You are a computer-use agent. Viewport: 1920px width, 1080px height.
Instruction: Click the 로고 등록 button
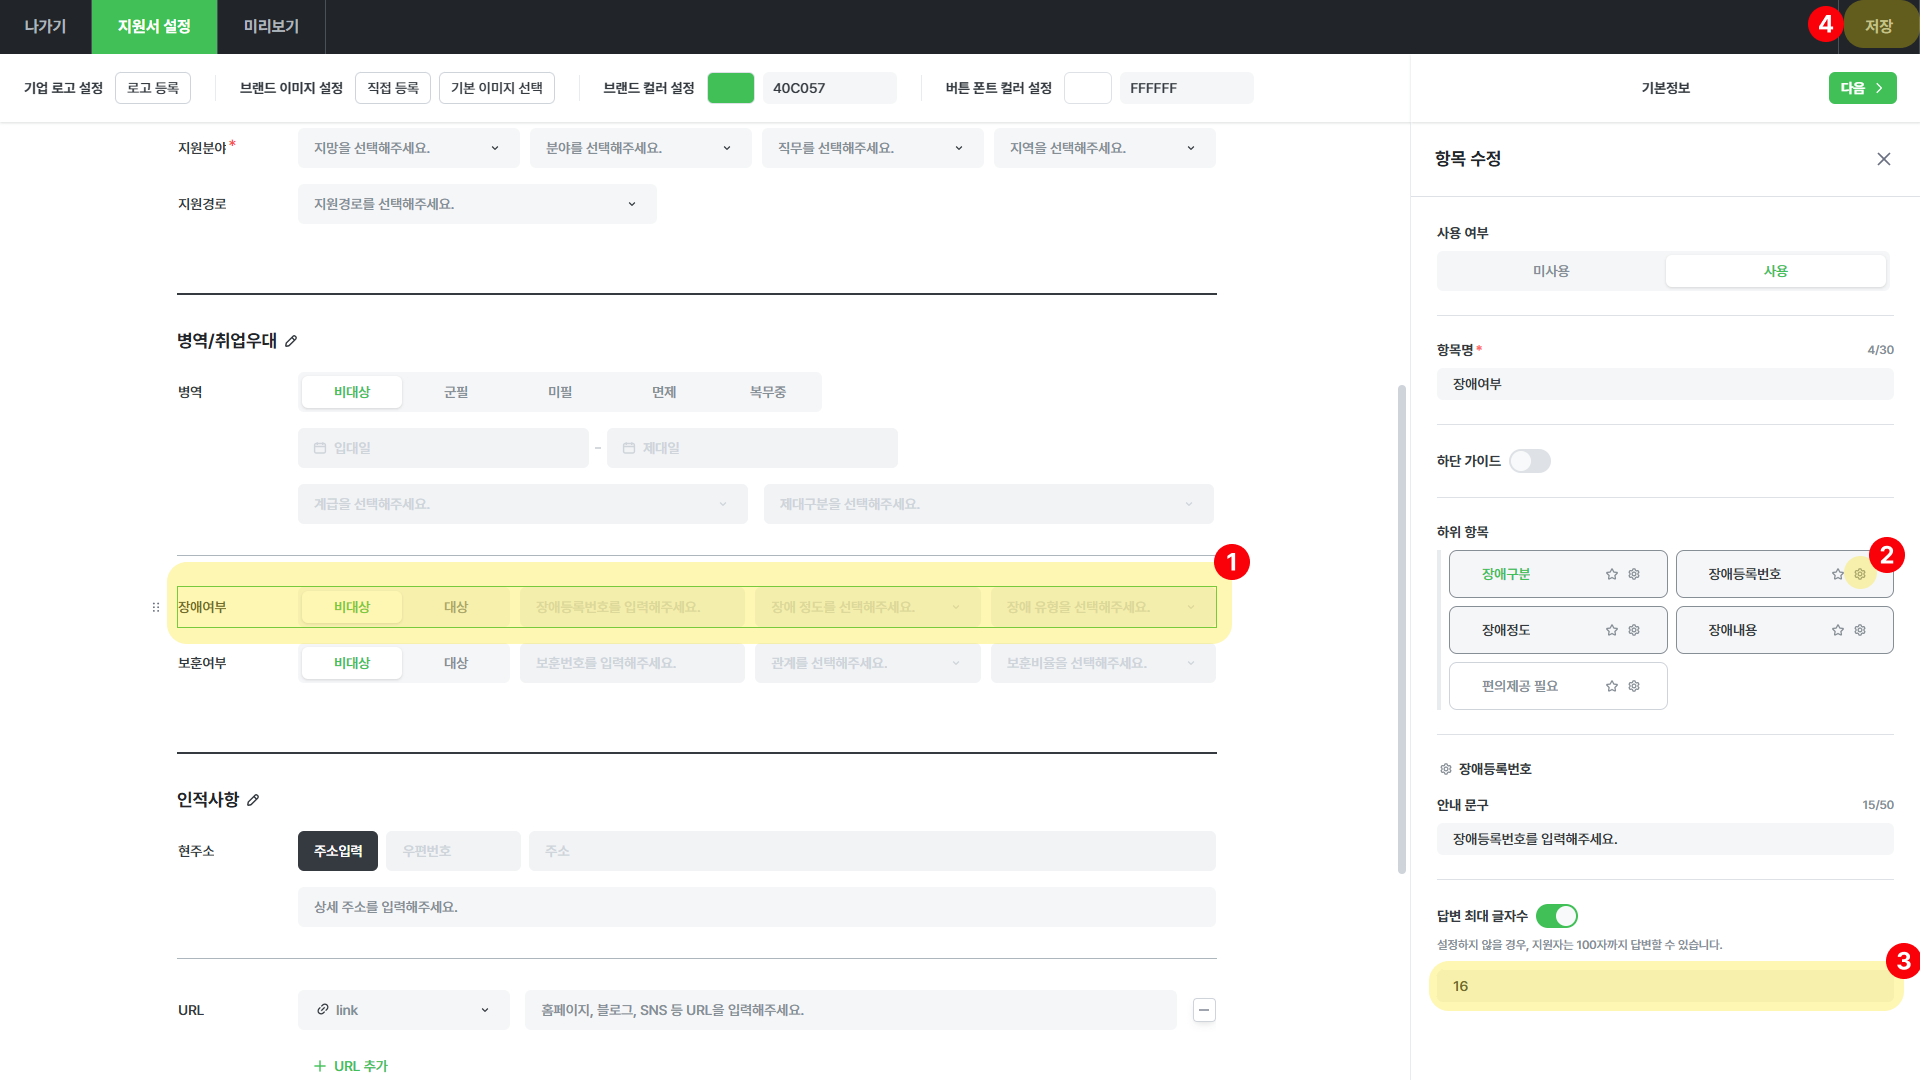click(x=153, y=88)
